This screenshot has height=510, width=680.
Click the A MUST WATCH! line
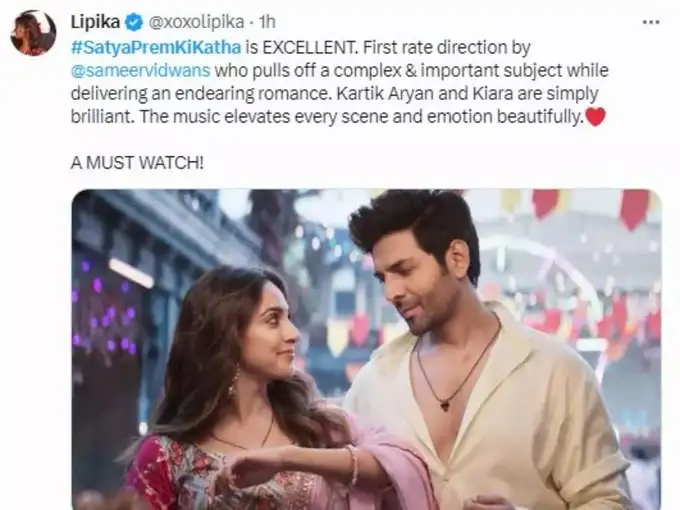click(x=137, y=163)
